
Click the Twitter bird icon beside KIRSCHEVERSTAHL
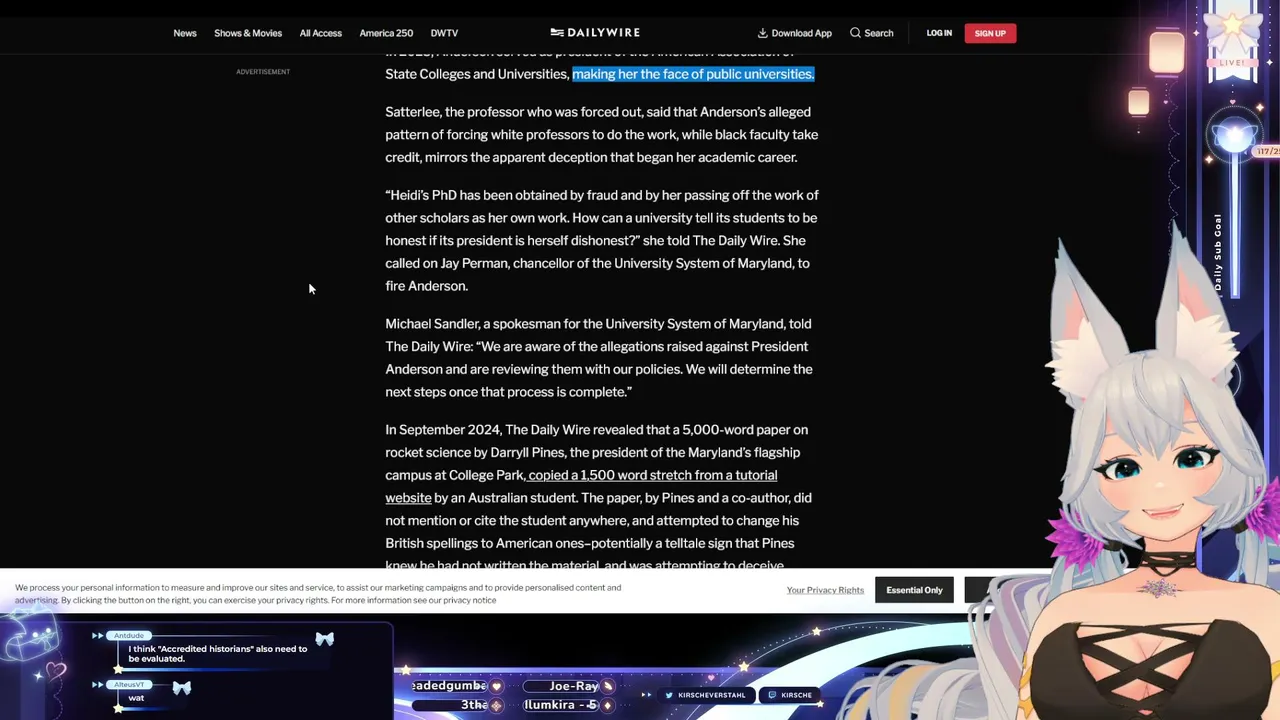(669, 695)
